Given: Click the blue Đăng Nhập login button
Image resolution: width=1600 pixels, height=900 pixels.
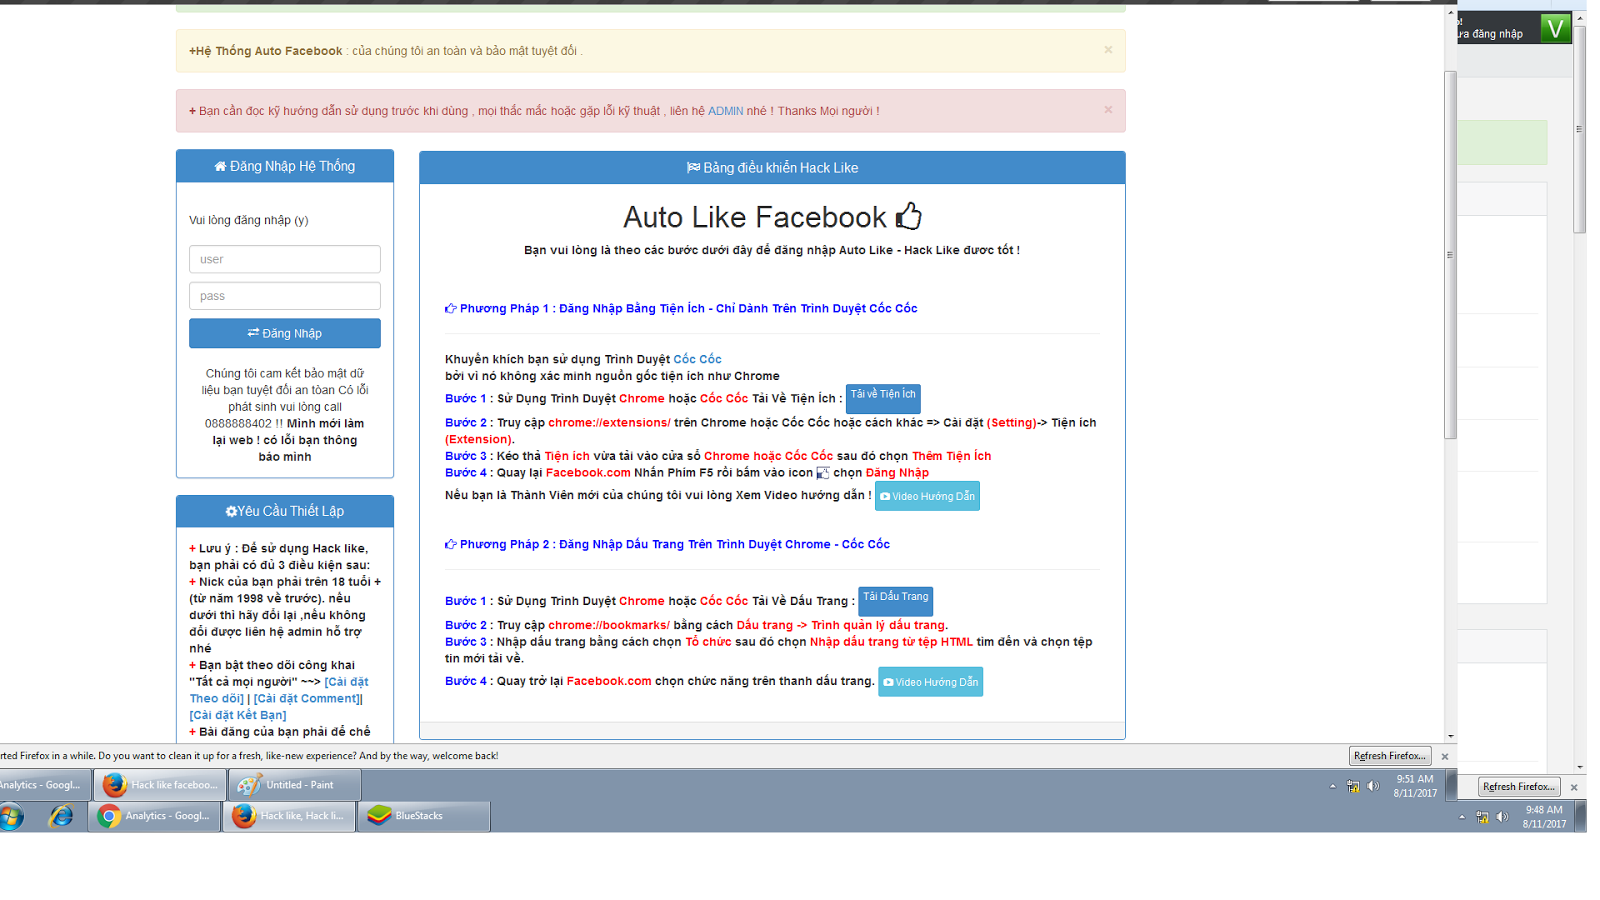Looking at the screenshot, I should coord(285,333).
